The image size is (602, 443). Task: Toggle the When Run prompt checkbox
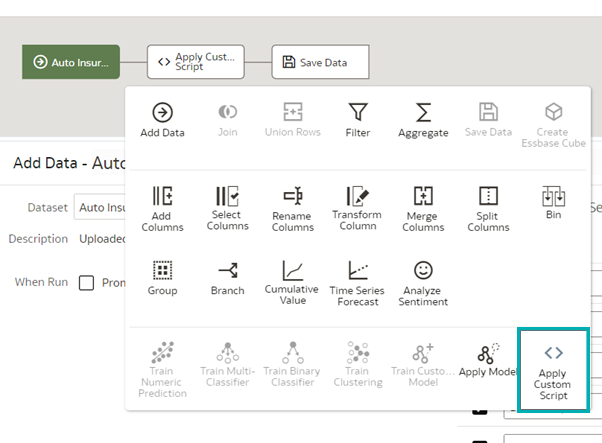click(x=86, y=283)
